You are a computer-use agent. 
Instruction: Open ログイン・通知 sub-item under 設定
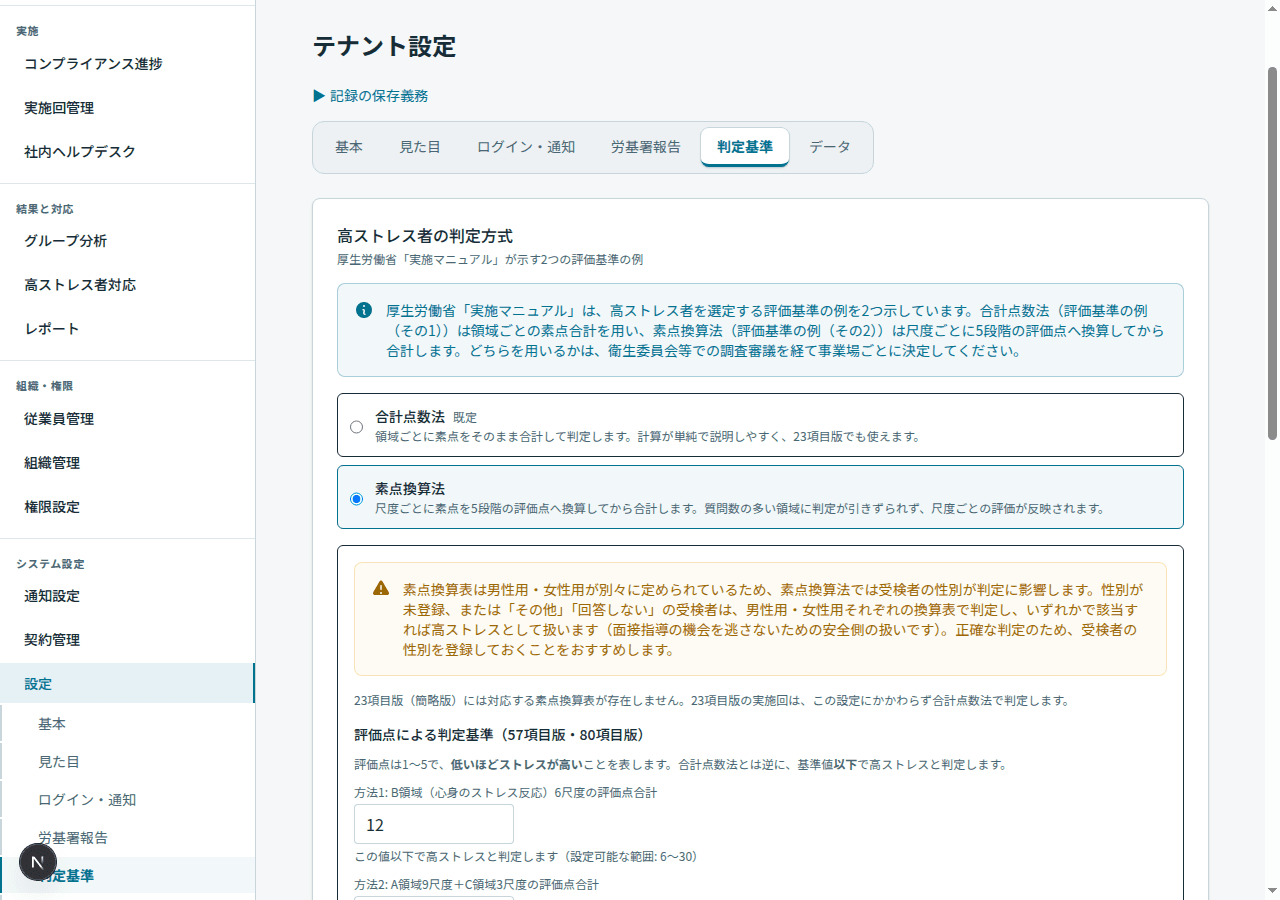(127, 800)
